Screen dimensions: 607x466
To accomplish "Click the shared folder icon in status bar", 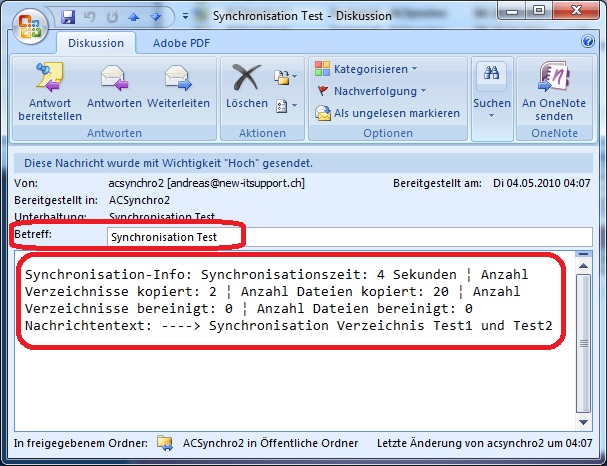I will point(165,443).
